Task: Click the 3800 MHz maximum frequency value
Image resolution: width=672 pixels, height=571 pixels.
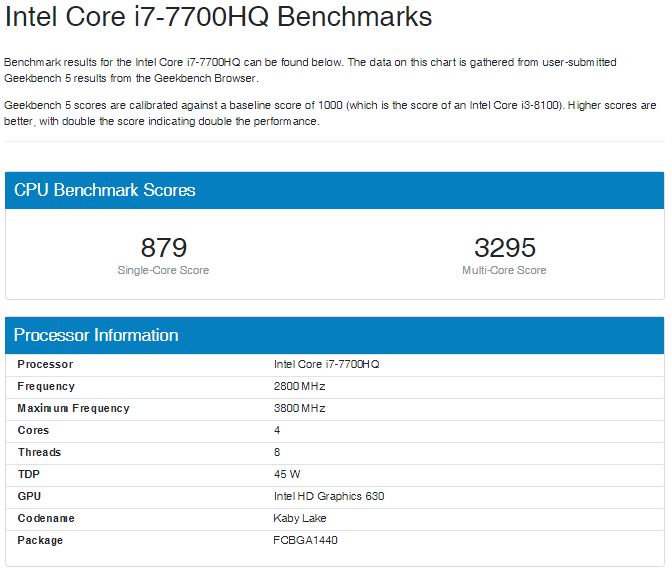Action: point(299,408)
